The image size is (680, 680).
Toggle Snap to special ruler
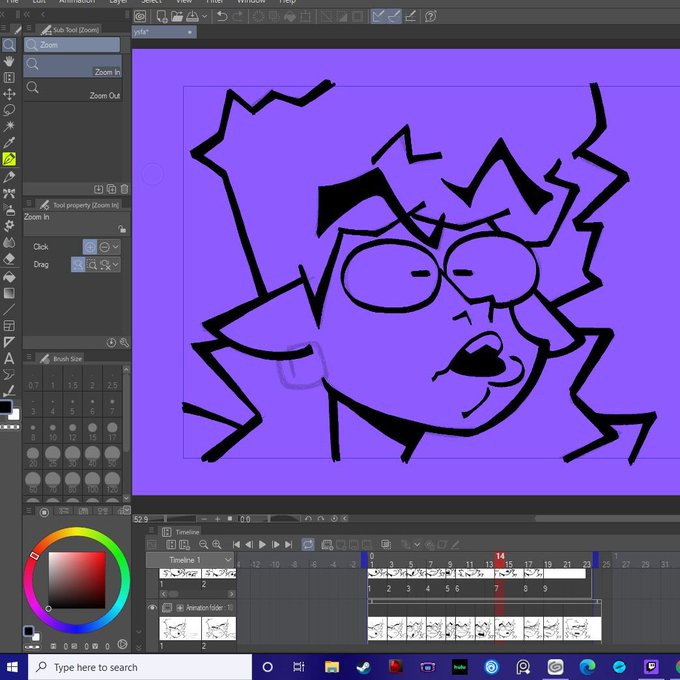394,16
